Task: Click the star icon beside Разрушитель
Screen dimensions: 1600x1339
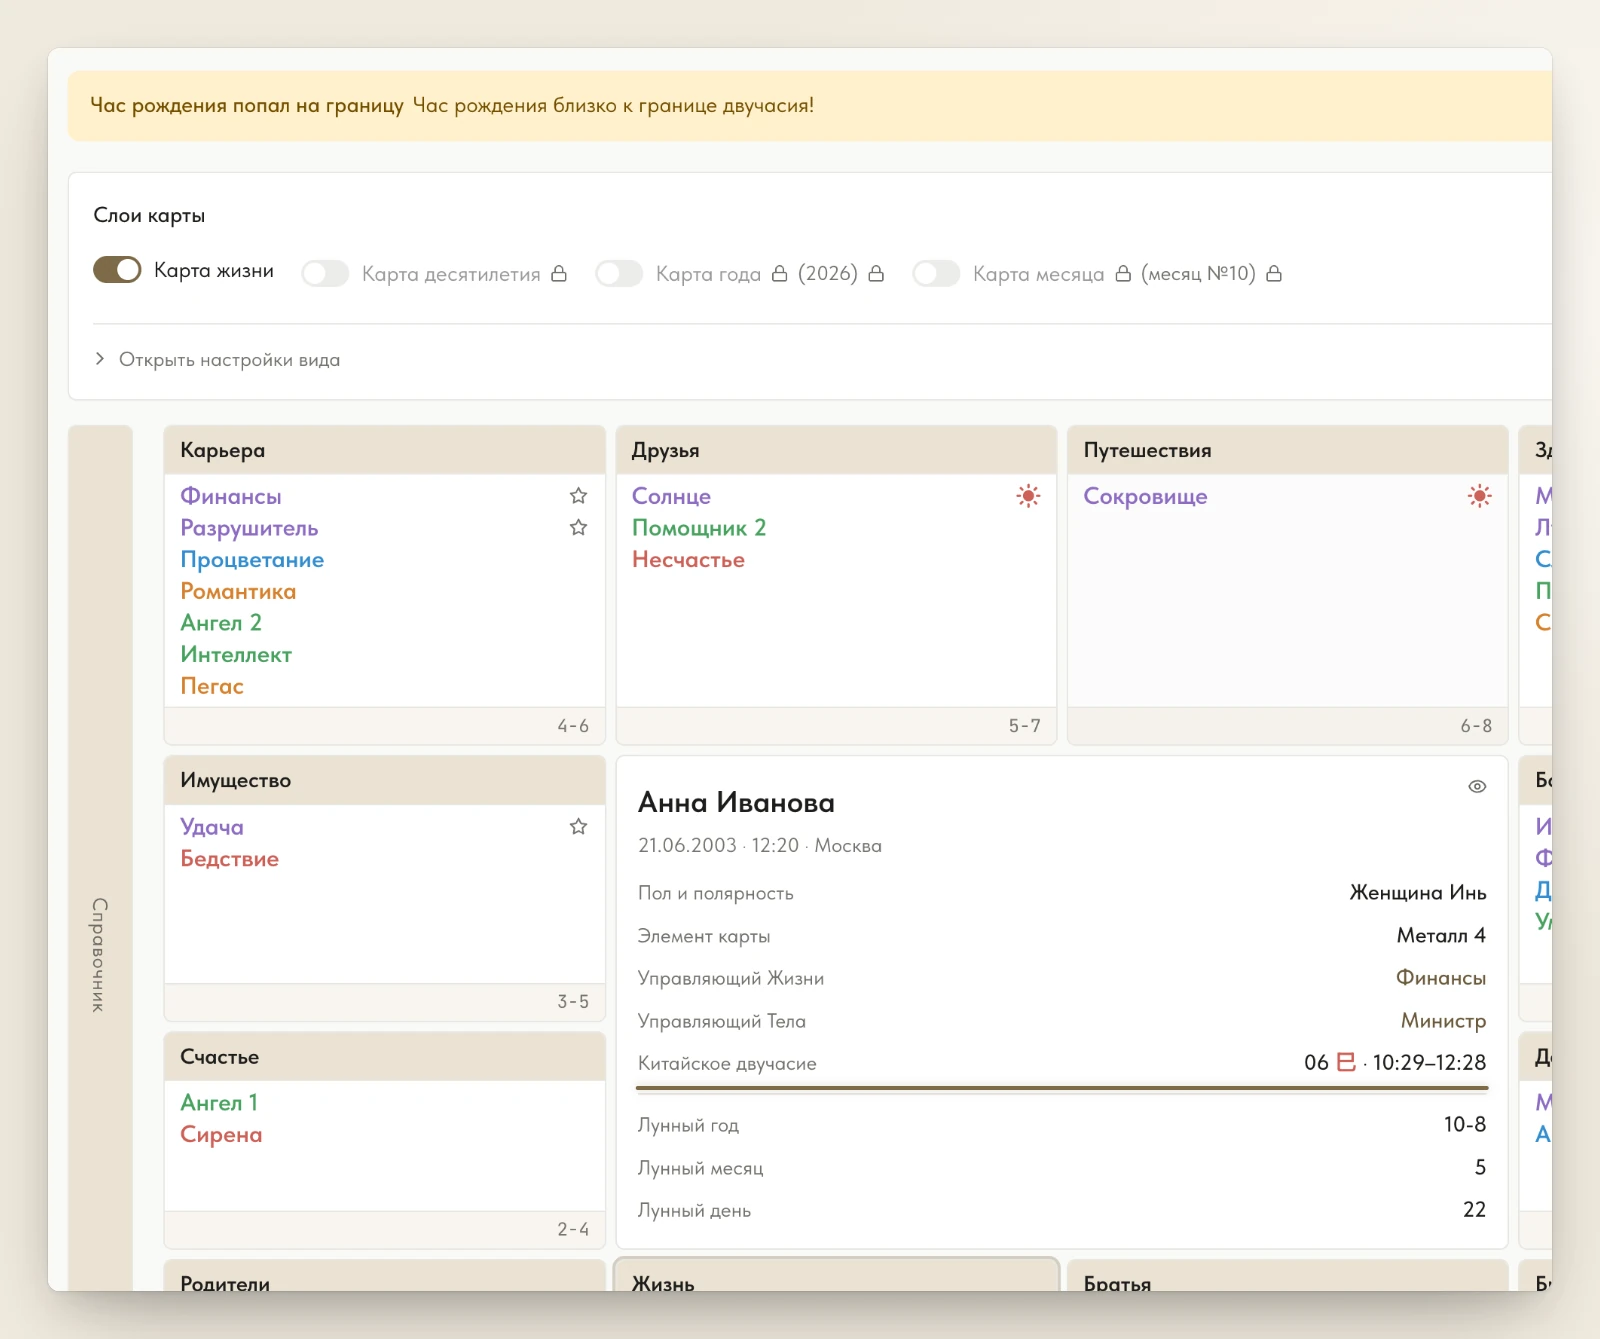Action: pyautogui.click(x=578, y=528)
